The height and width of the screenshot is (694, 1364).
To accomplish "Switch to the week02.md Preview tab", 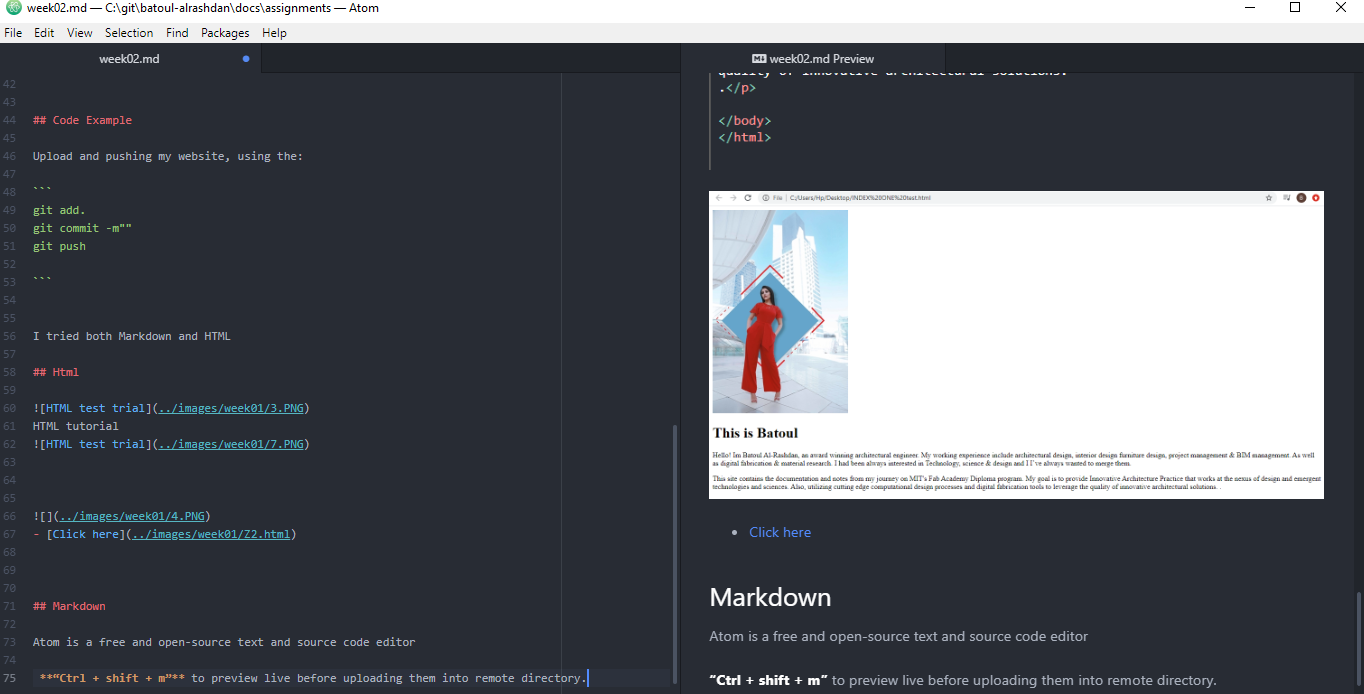I will (x=813, y=59).
